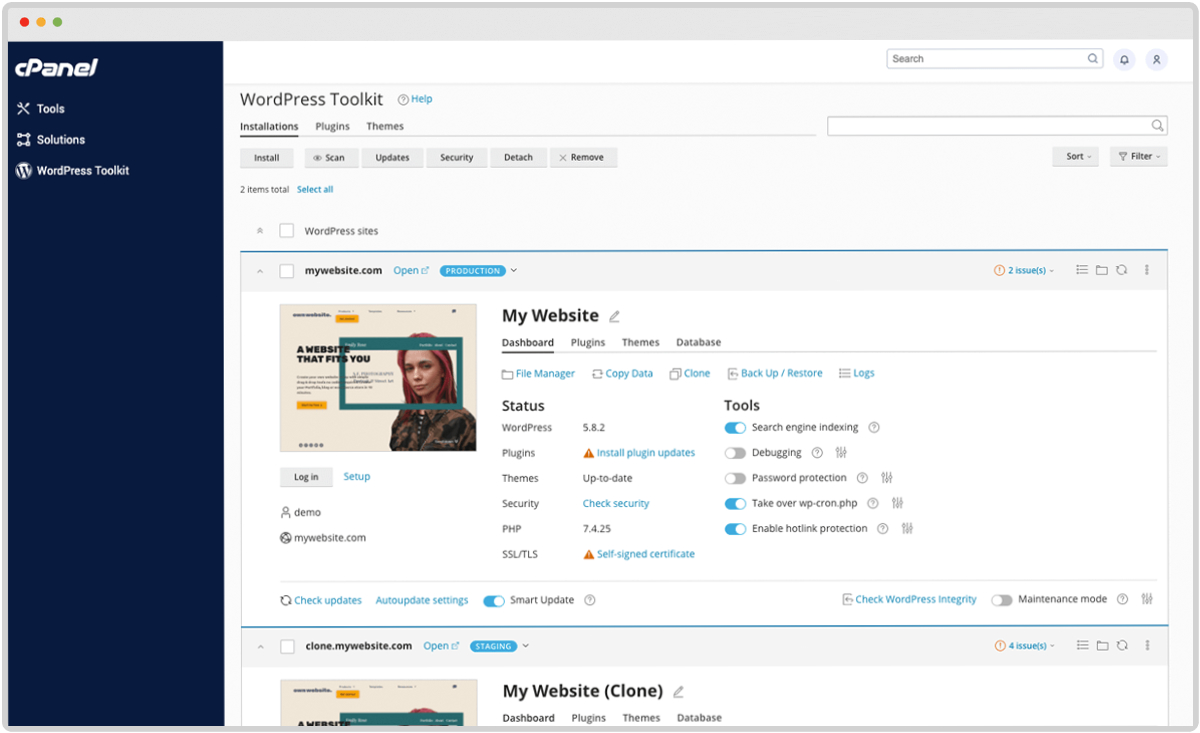Click the pencil icon beside My Website

click(615, 317)
